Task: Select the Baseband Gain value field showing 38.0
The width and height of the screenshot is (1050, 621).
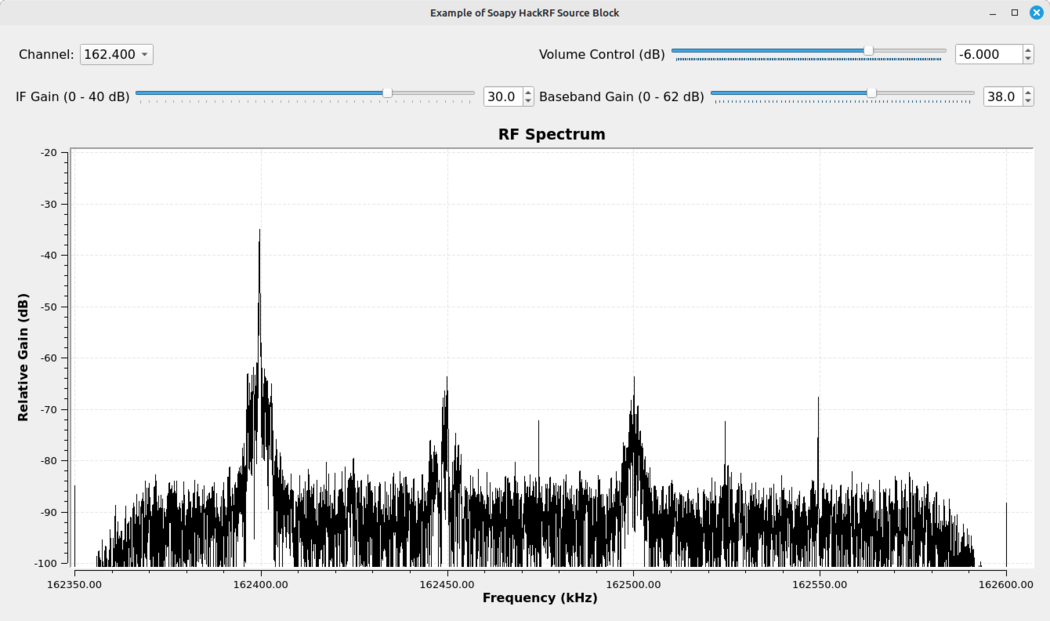Action: [1005, 96]
